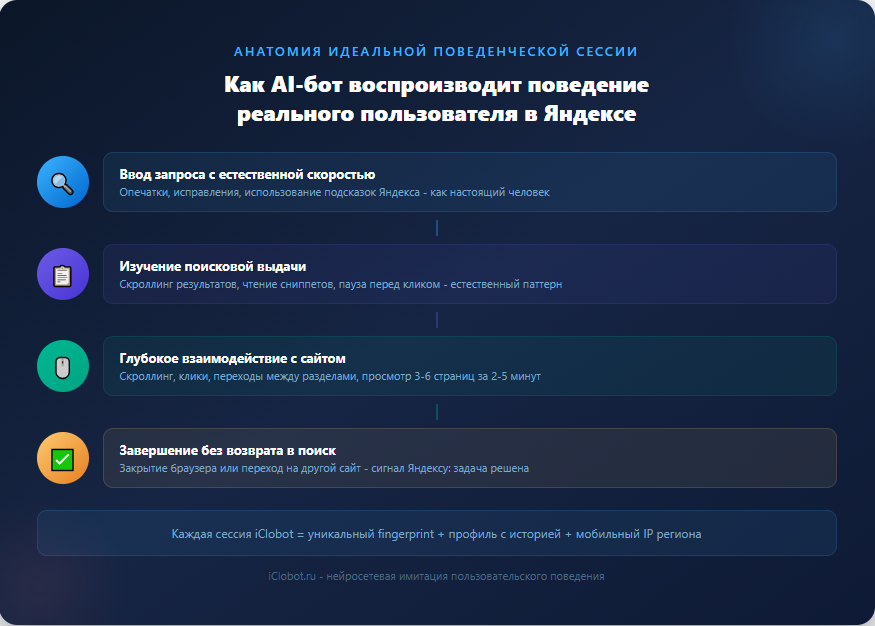This screenshot has height=626, width=875.
Task: Click the 'АНАТОМИЯ ИДЕАЛЬНОЙ ПОВЕДЕНЧЕСКОЙ СЕССИИ' subtitle
Action: [x=436, y=51]
